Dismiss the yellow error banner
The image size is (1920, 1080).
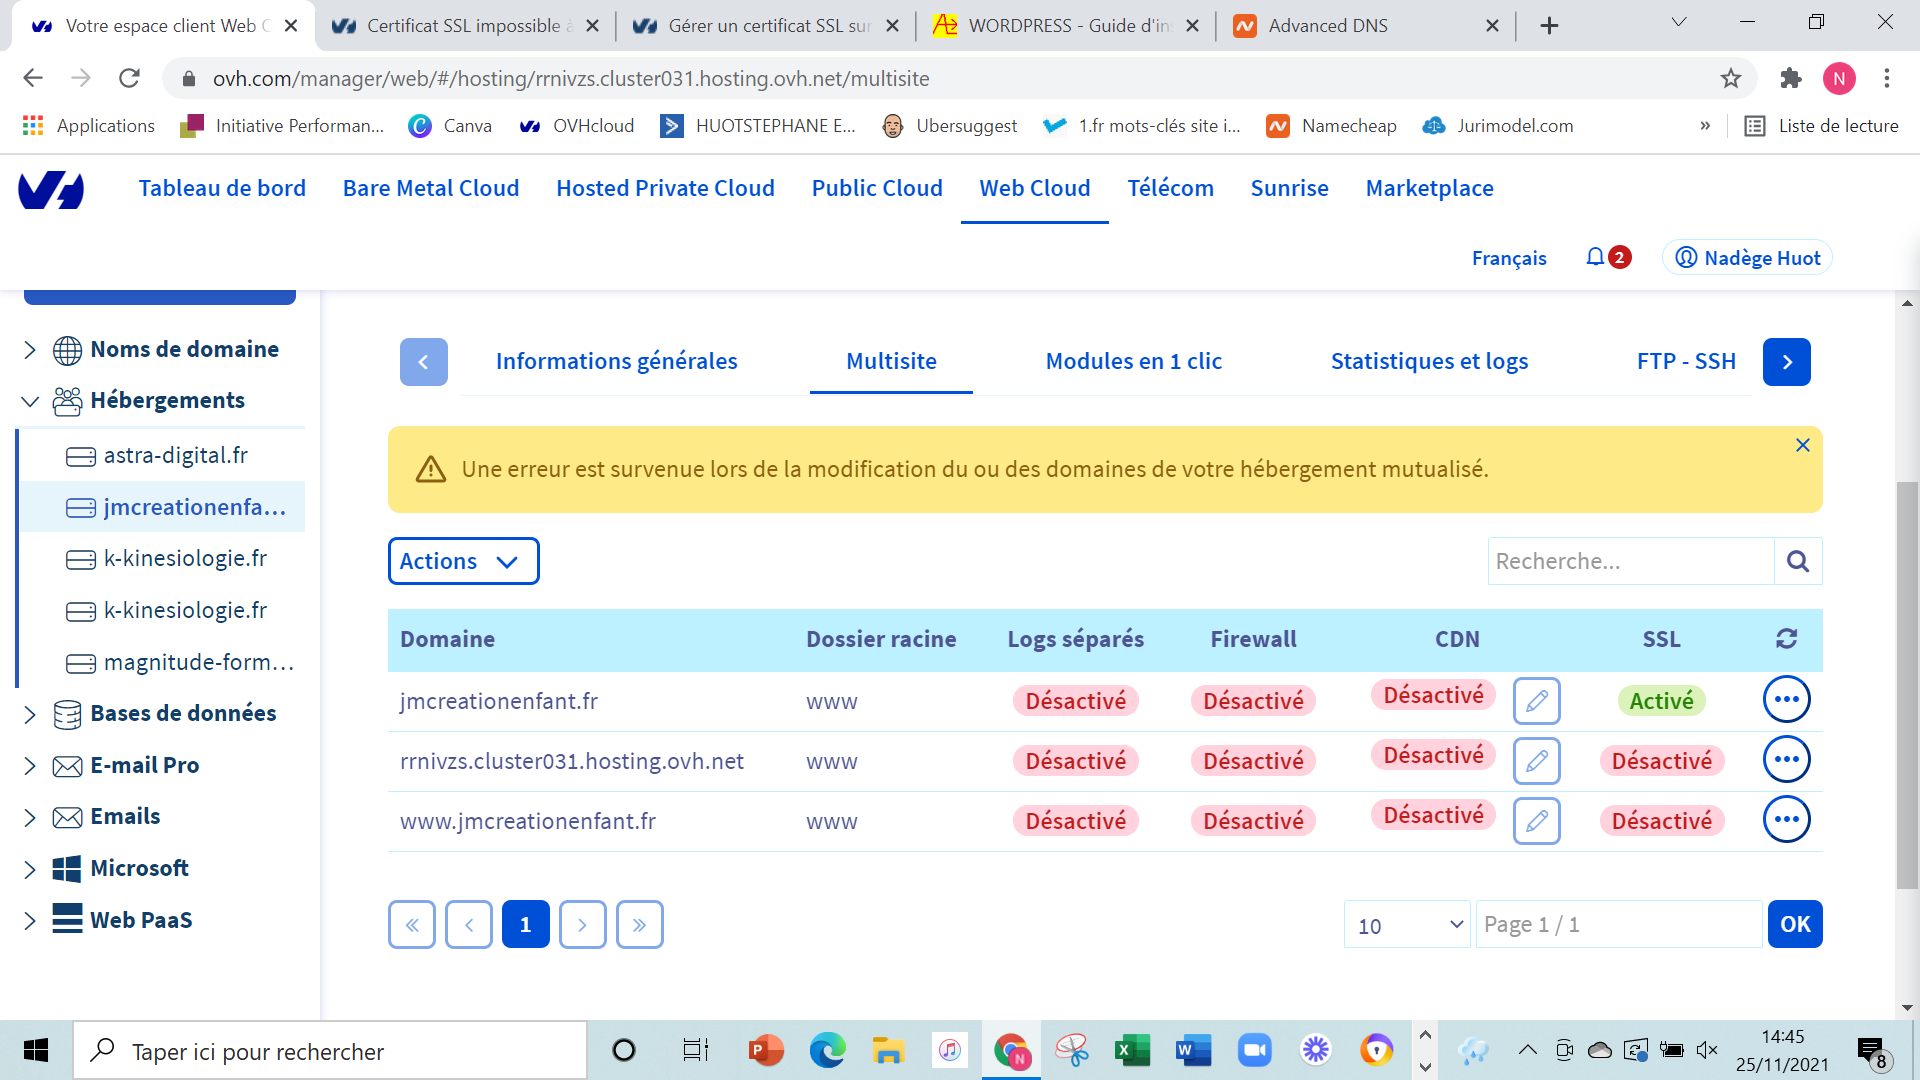coord(1802,446)
